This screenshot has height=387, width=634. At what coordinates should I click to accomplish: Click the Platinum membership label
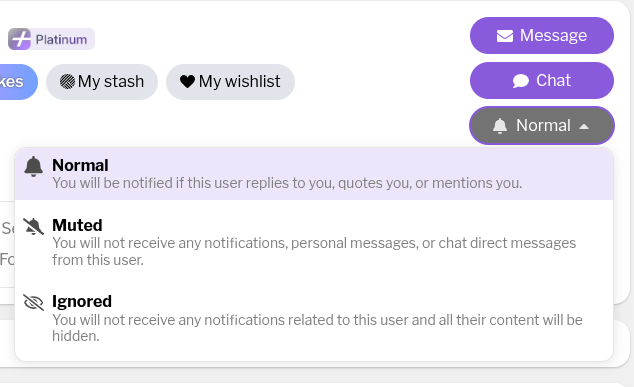coord(61,40)
